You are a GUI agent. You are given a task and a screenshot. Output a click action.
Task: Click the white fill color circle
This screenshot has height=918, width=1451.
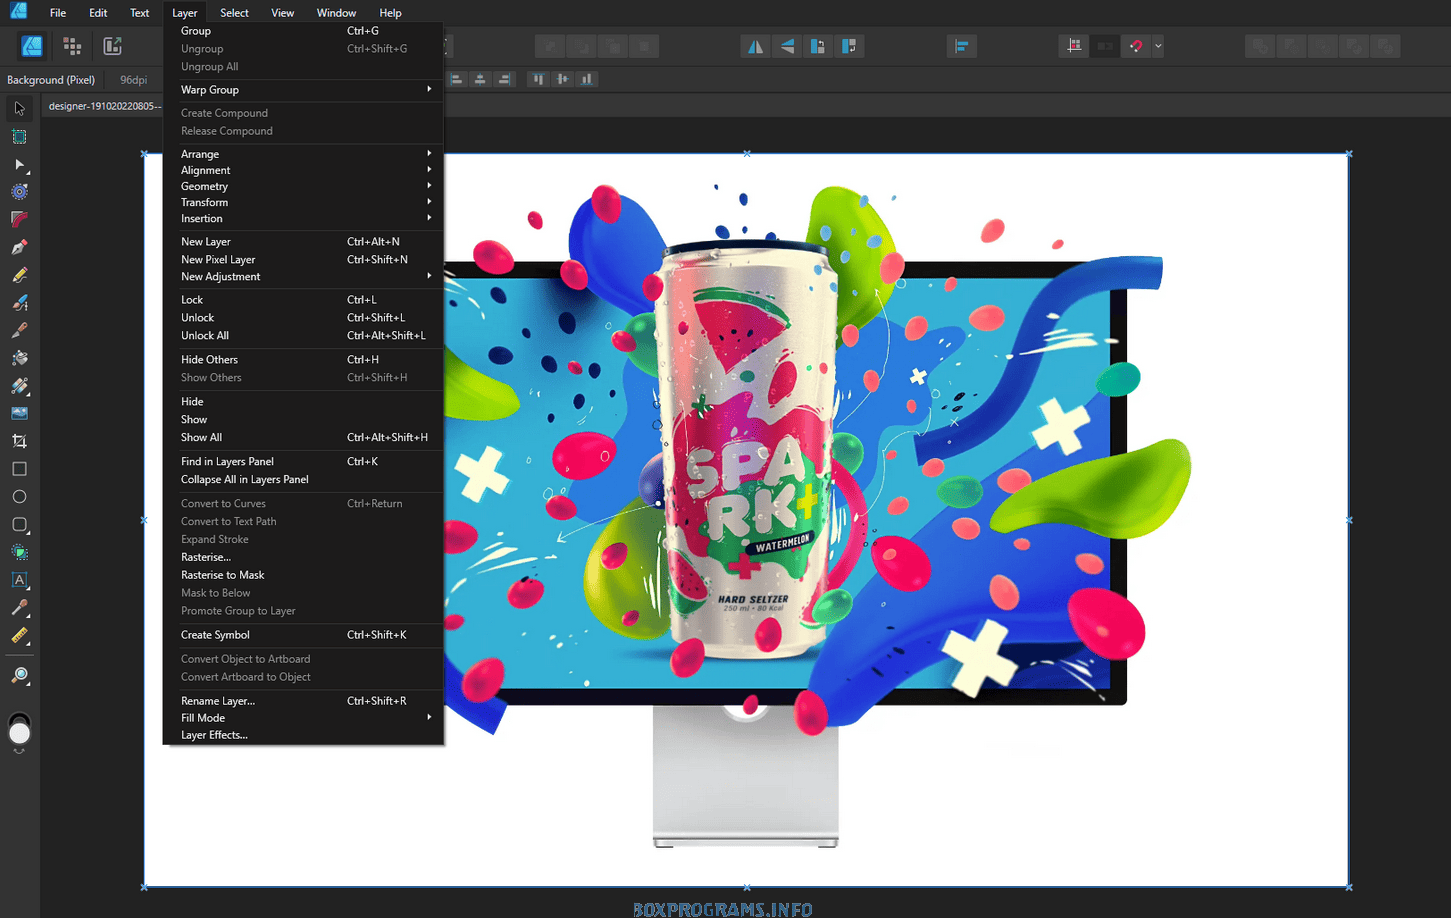(x=19, y=735)
